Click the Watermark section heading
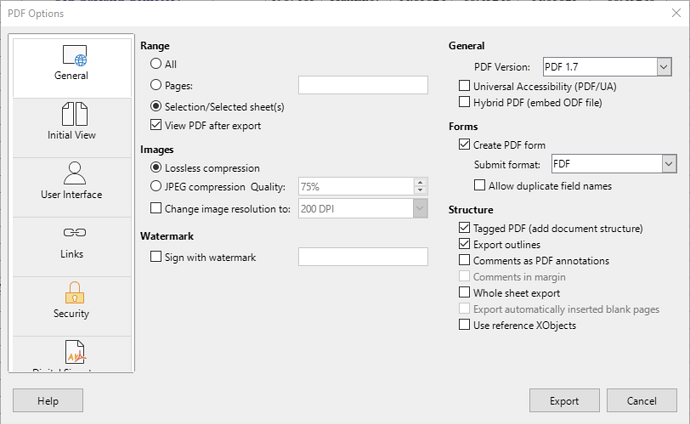The width and height of the screenshot is (690, 424). click(x=167, y=236)
